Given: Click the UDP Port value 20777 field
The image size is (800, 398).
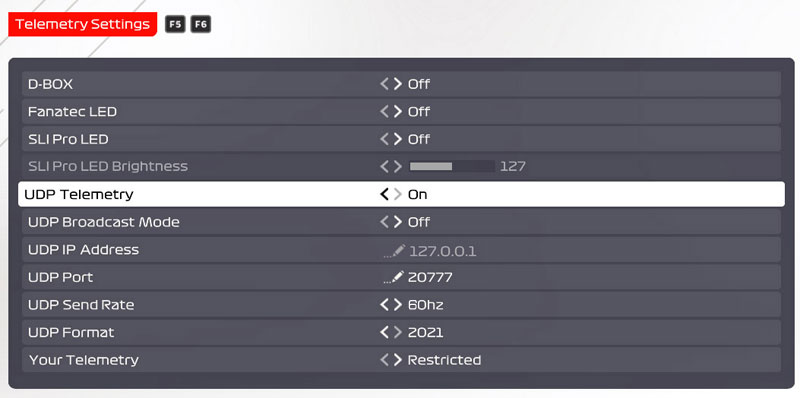Looking at the screenshot, I should (x=430, y=277).
